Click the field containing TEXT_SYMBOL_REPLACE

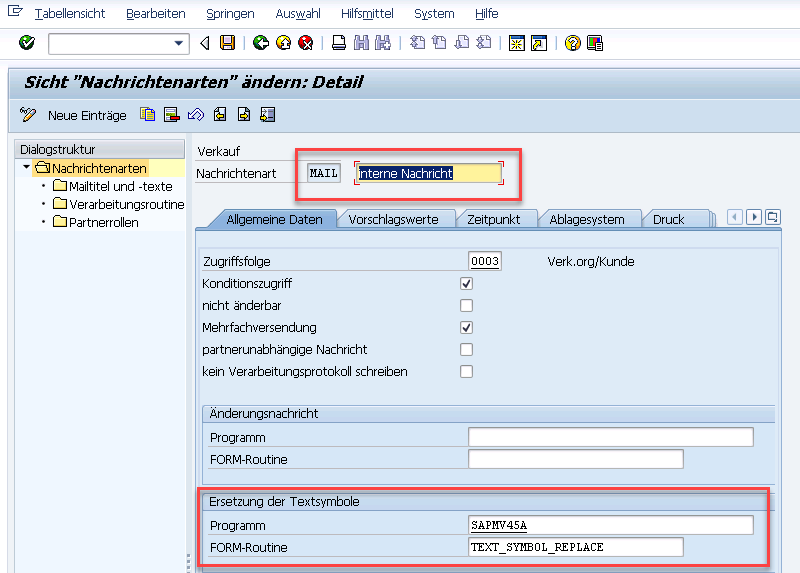point(576,547)
